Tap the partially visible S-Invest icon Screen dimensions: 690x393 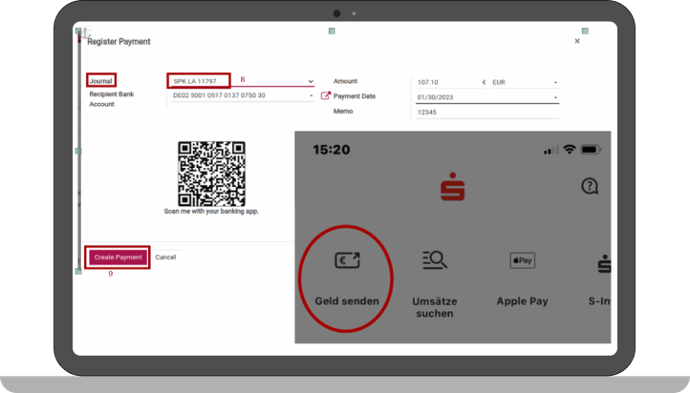[604, 264]
